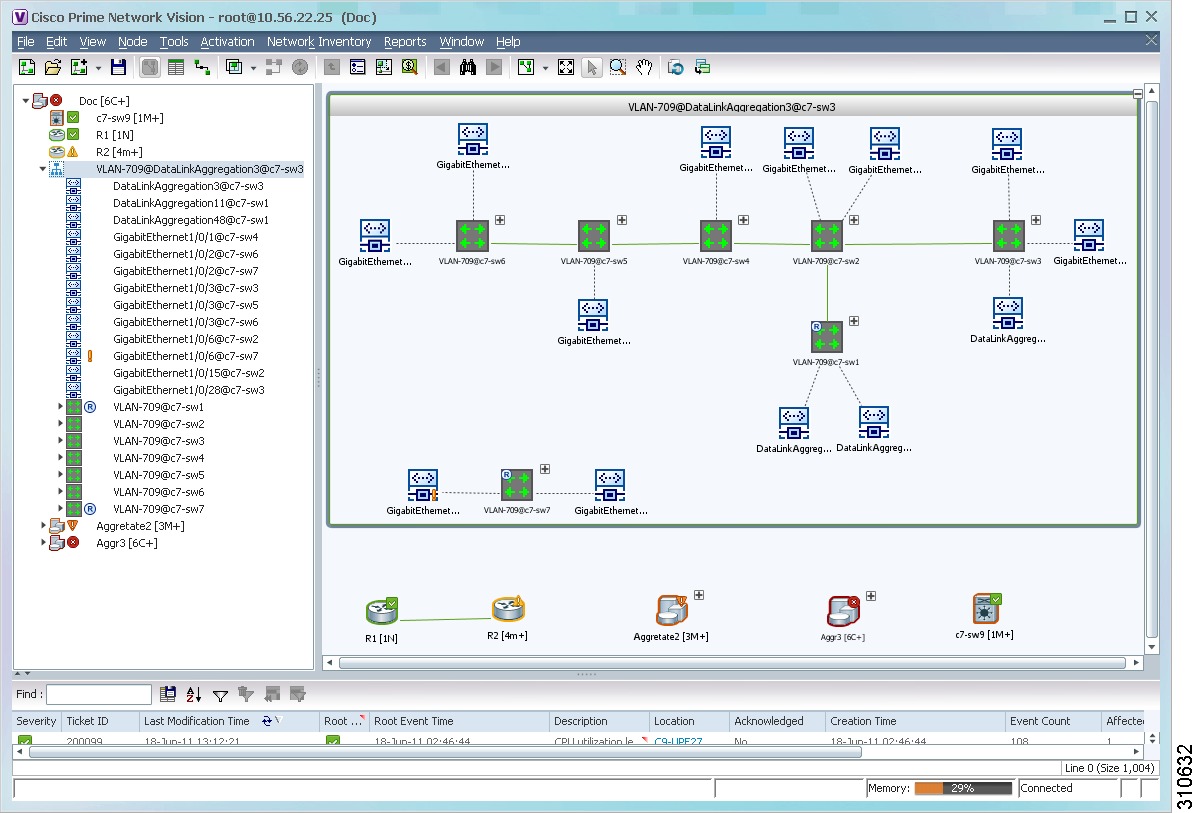Click the Open Map folder icon
Image resolution: width=1195 pixels, height=813 pixels.
coord(53,68)
